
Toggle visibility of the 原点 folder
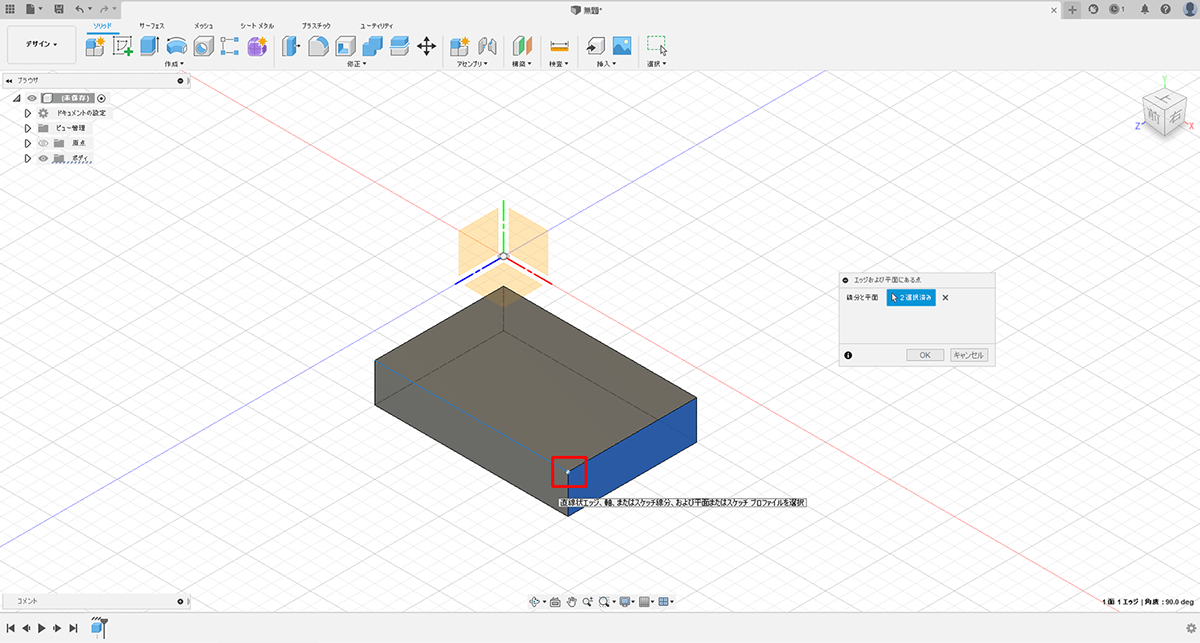tap(44, 143)
